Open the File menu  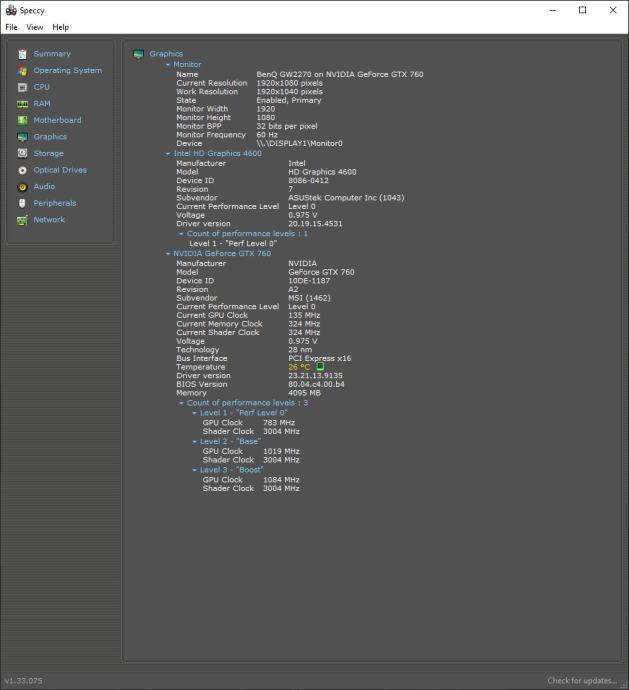point(11,27)
